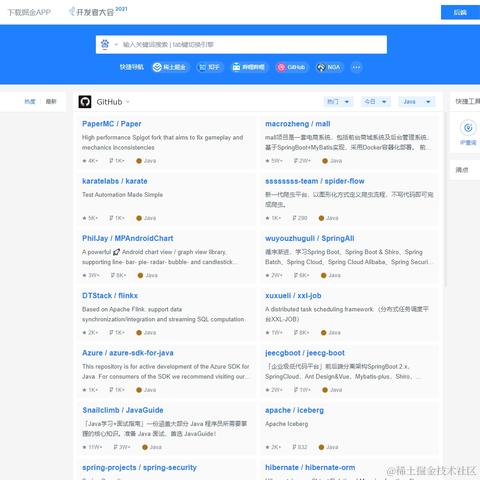The image size is (480, 480).
Task: Open the Snailclimb / JavaGuide repository
Action: pos(123,410)
